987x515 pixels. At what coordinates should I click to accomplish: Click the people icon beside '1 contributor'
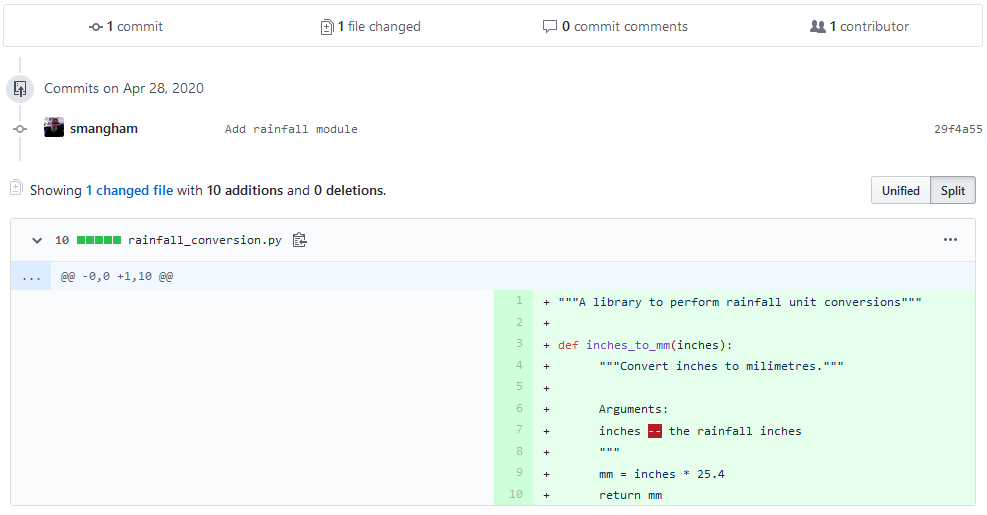(818, 26)
